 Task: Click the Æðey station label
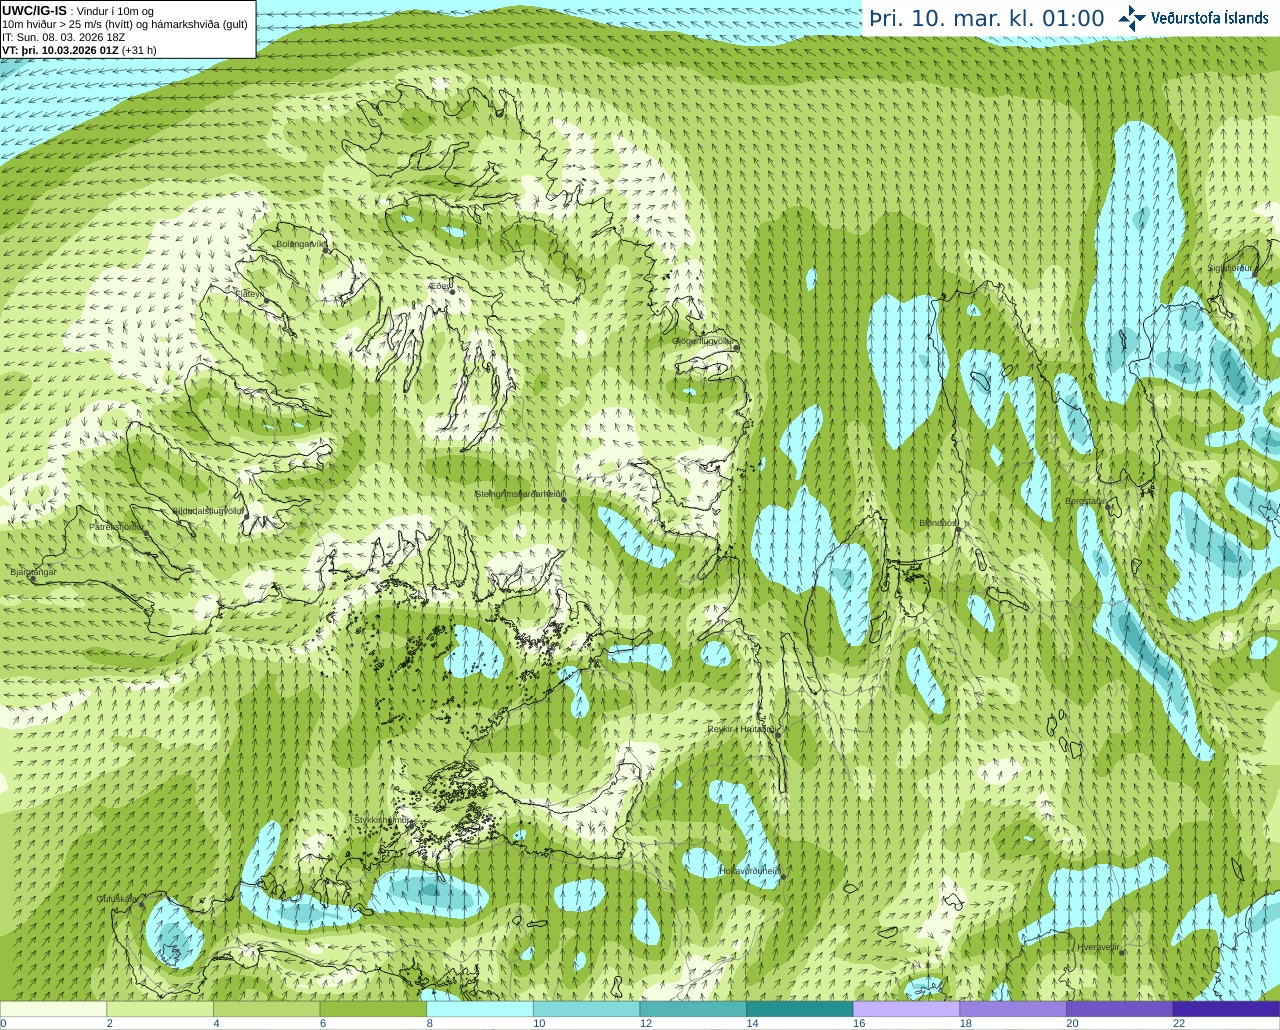click(x=440, y=286)
